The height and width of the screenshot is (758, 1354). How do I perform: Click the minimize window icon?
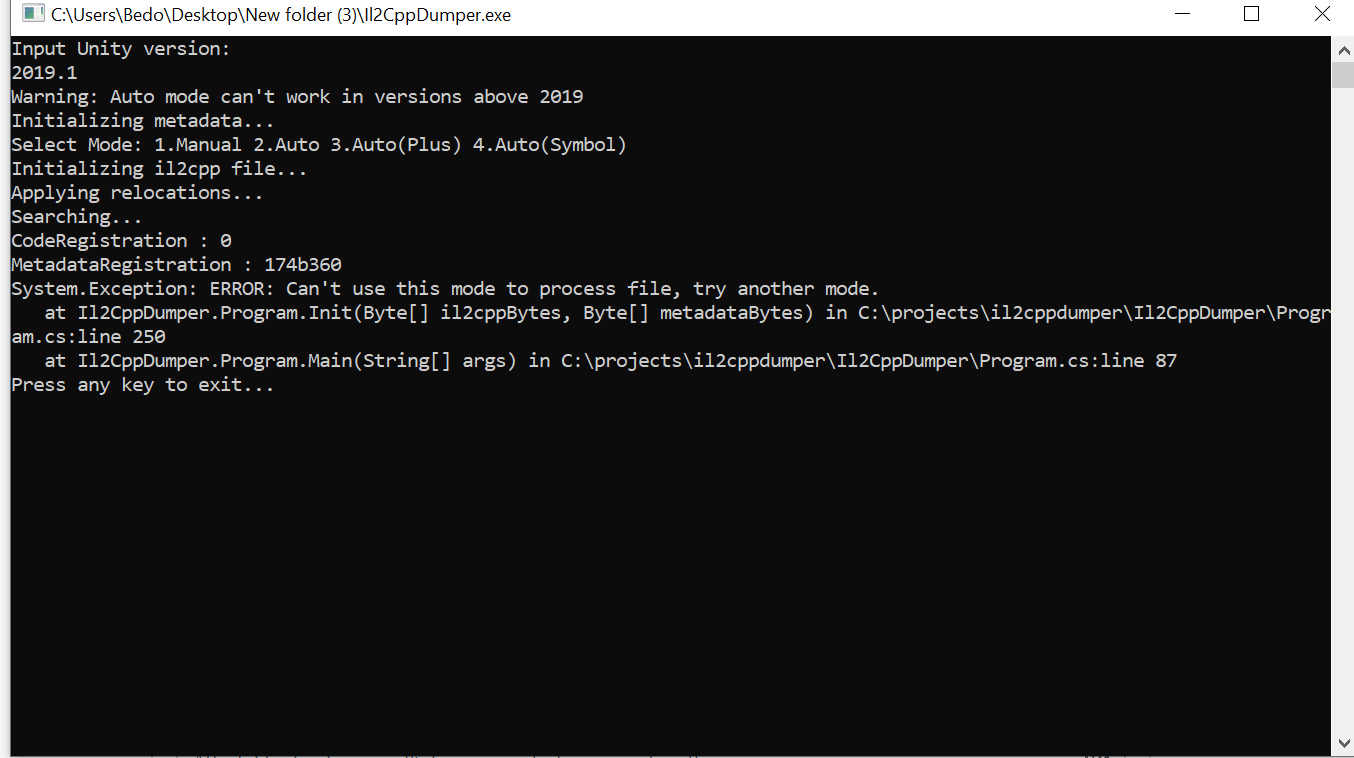(x=1181, y=14)
